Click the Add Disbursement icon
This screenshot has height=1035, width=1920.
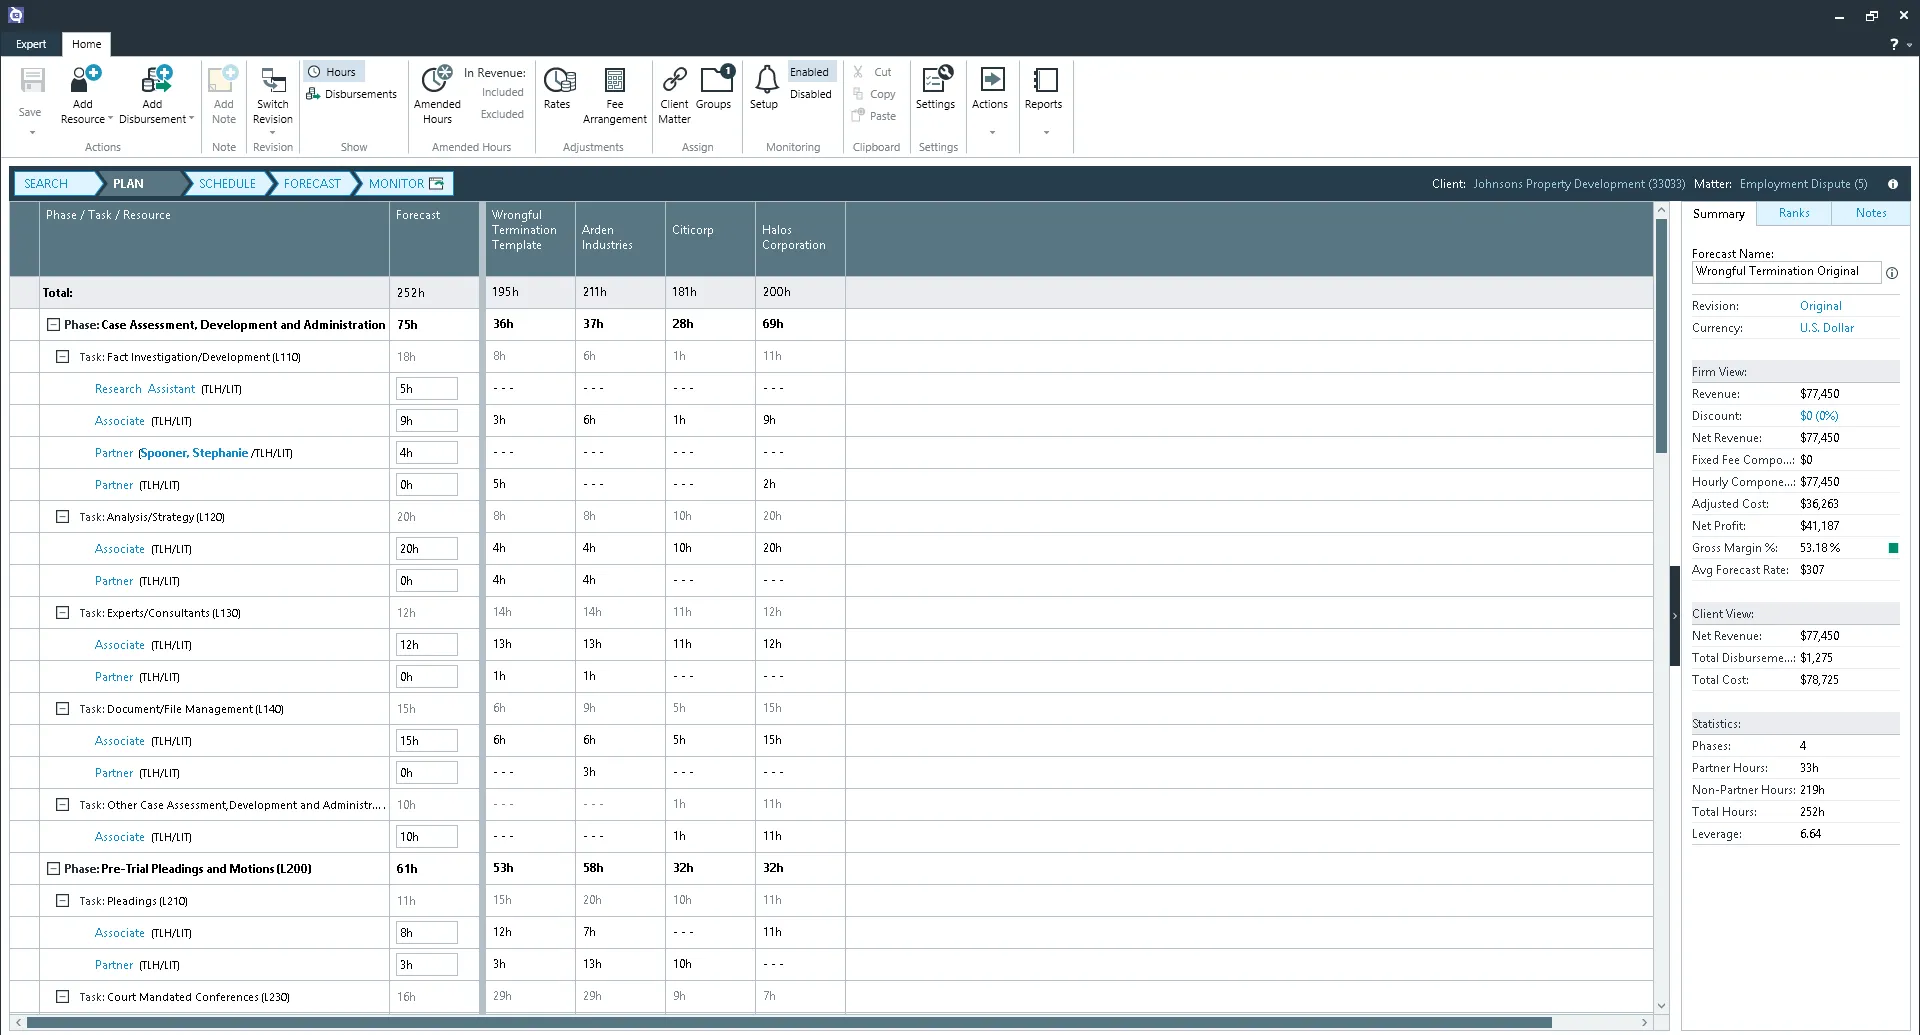pos(155,80)
